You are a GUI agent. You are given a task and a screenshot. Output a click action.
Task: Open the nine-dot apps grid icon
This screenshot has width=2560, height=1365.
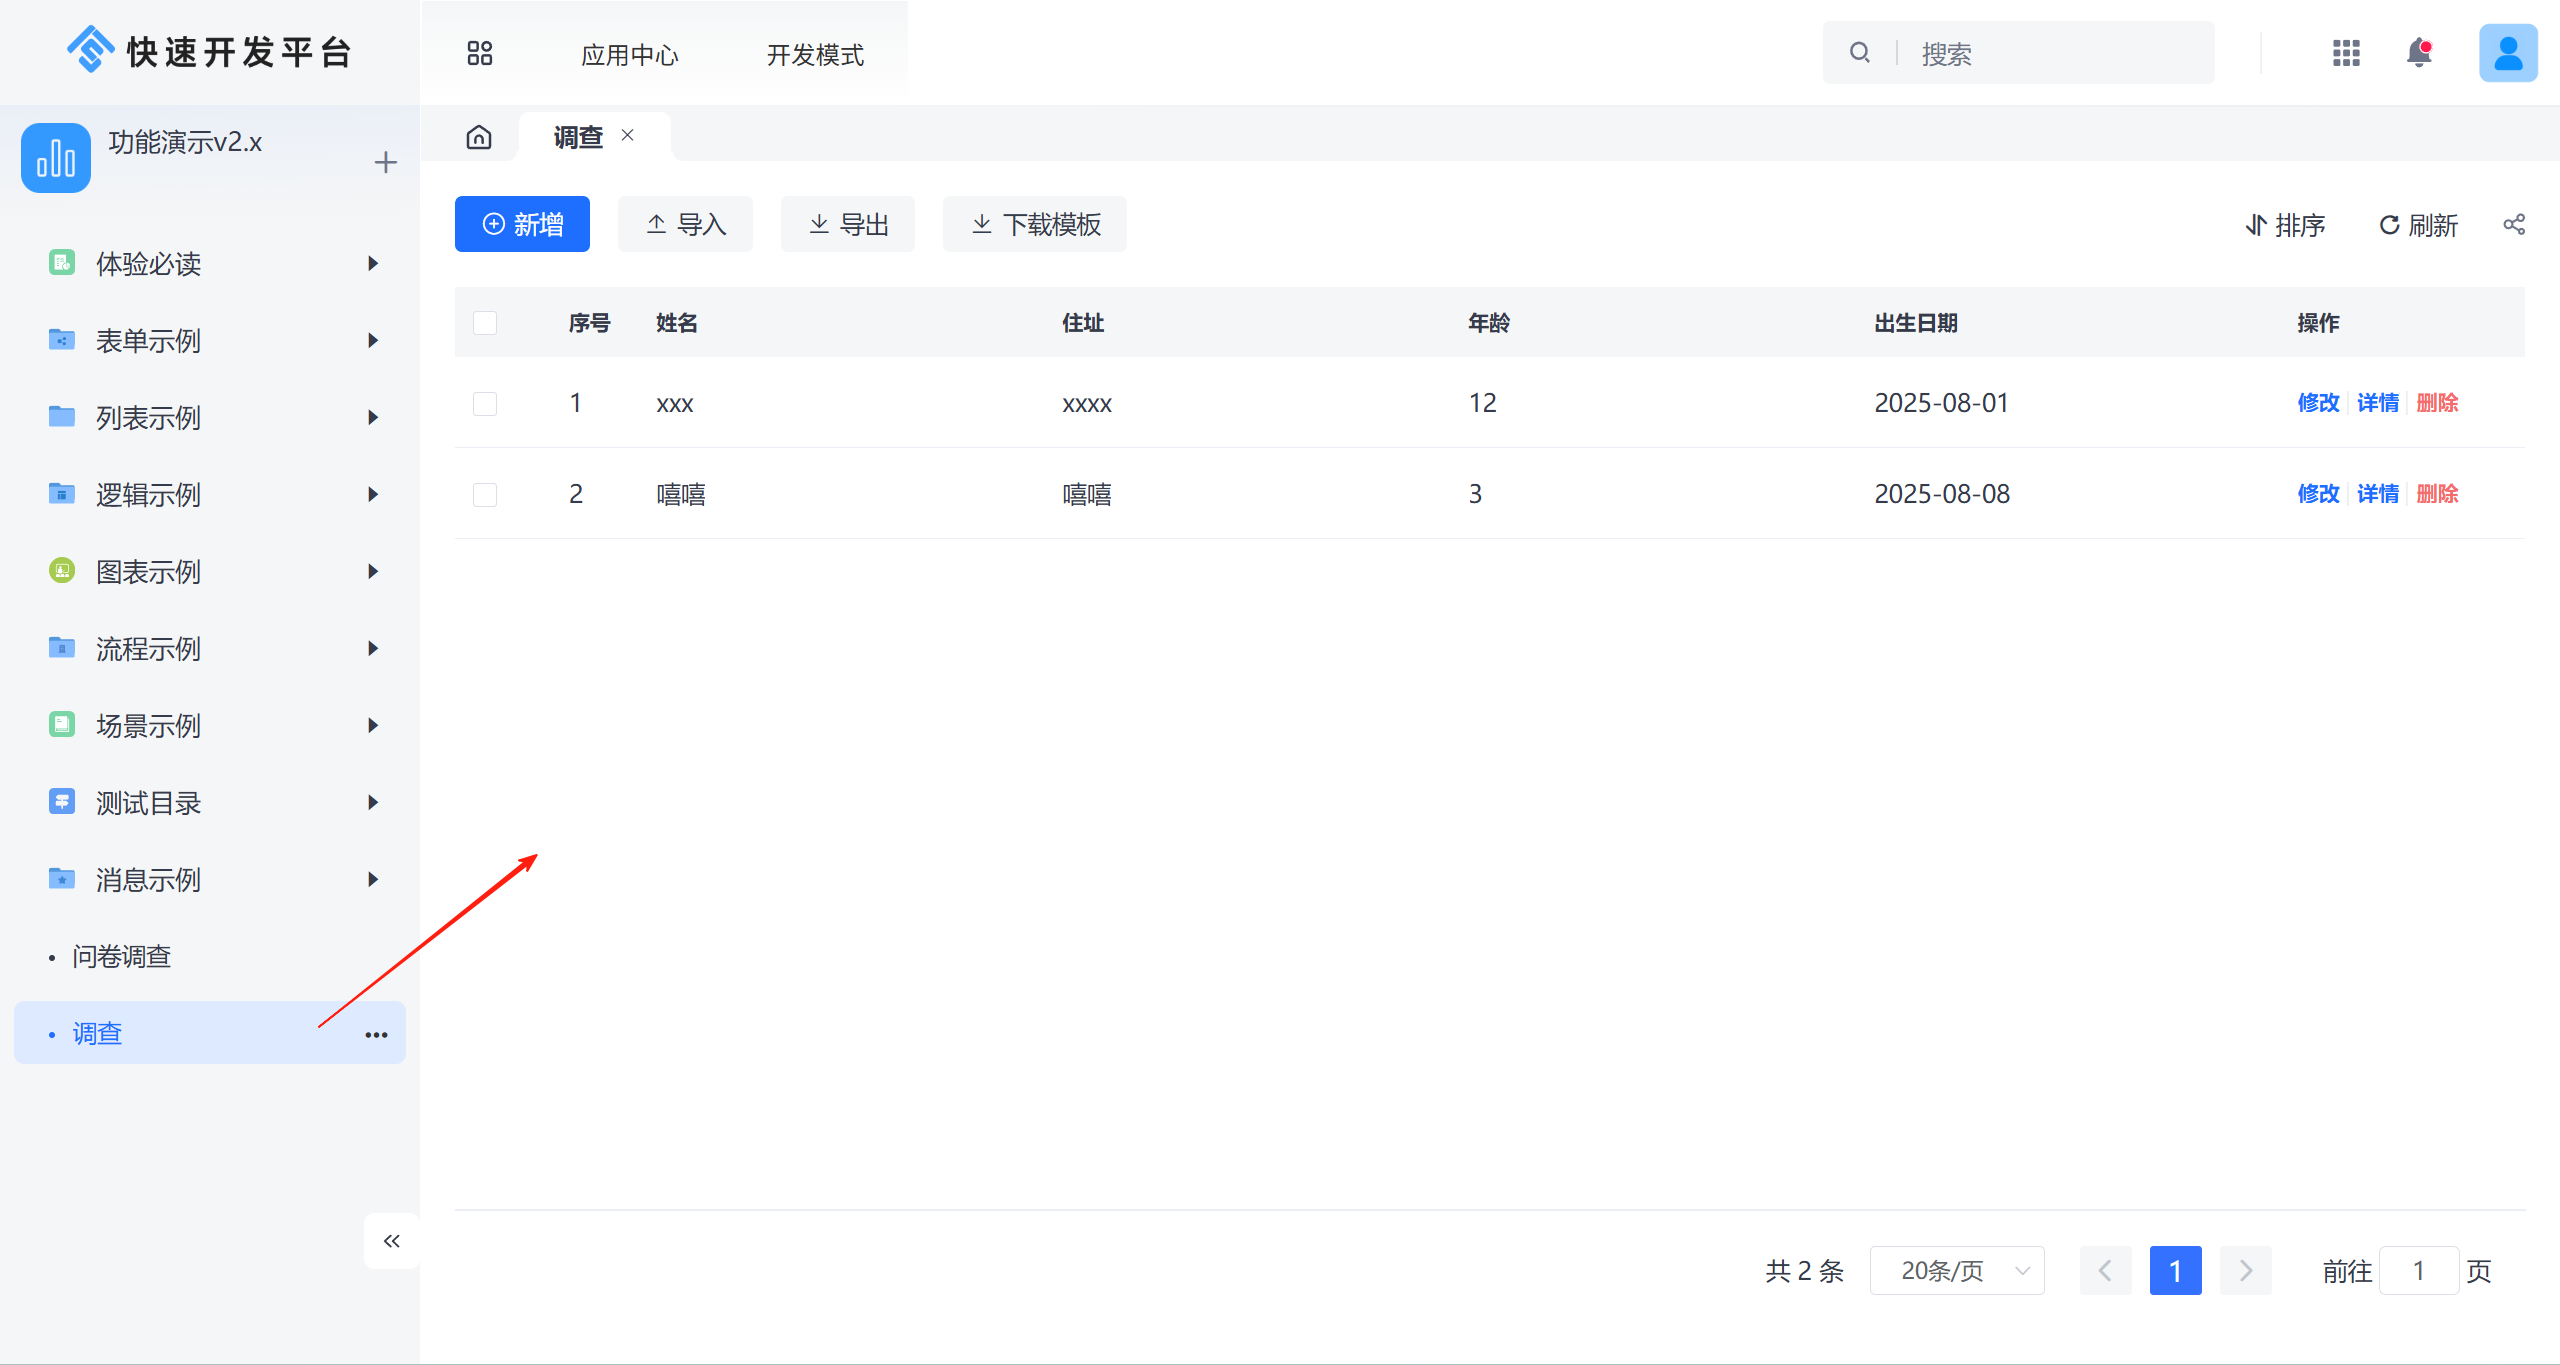(x=2346, y=53)
